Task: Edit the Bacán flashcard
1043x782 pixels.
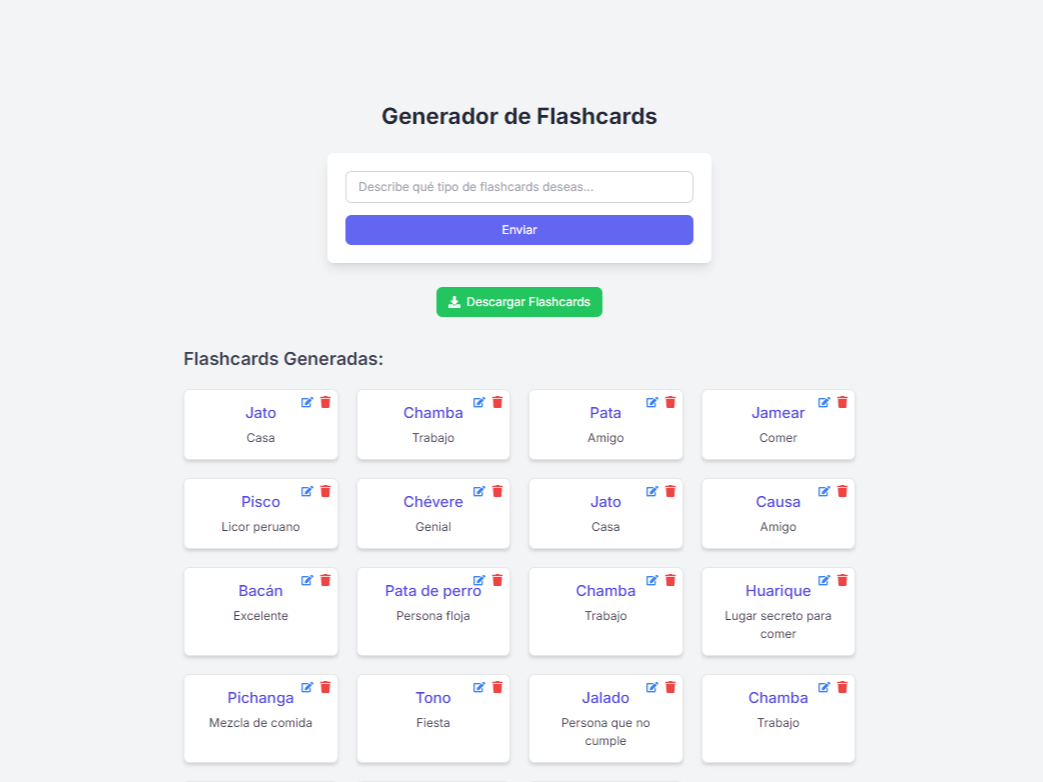Action: pyautogui.click(x=307, y=580)
